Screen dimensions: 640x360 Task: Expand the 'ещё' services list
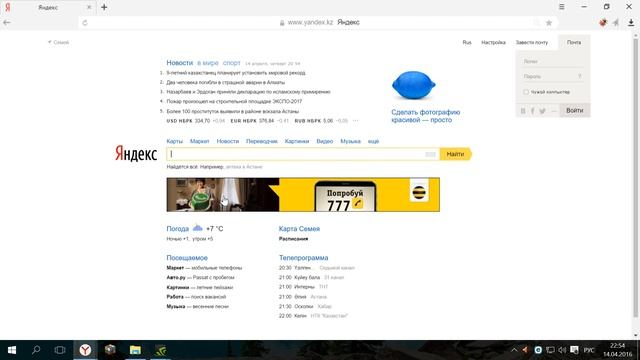tap(373, 141)
